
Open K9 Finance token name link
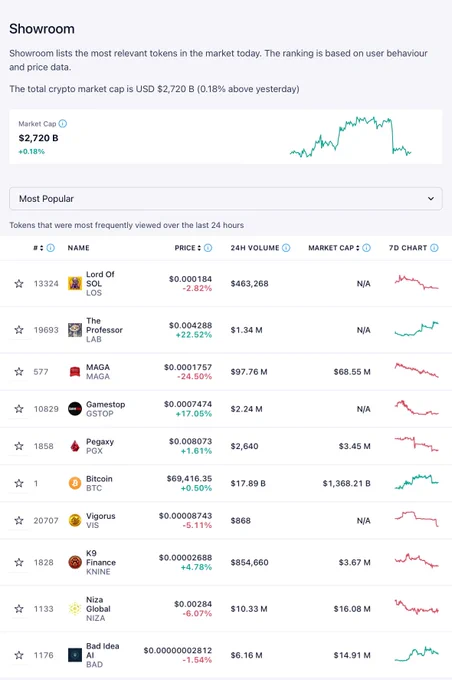tap(101, 558)
